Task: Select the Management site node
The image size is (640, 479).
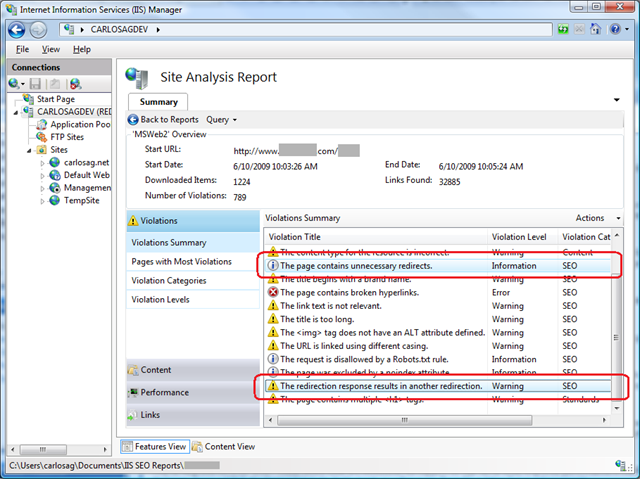Action: click(x=87, y=188)
